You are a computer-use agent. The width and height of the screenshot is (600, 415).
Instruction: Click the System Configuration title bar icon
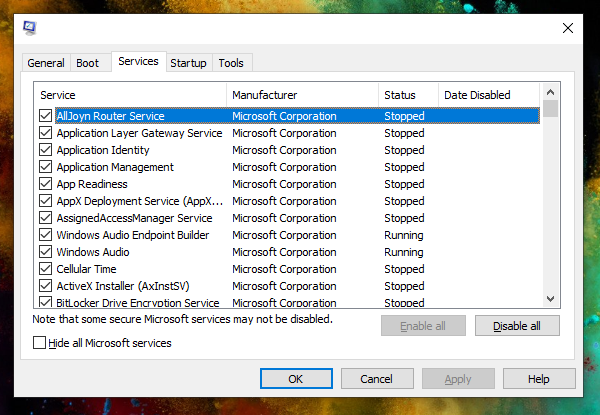point(31,28)
